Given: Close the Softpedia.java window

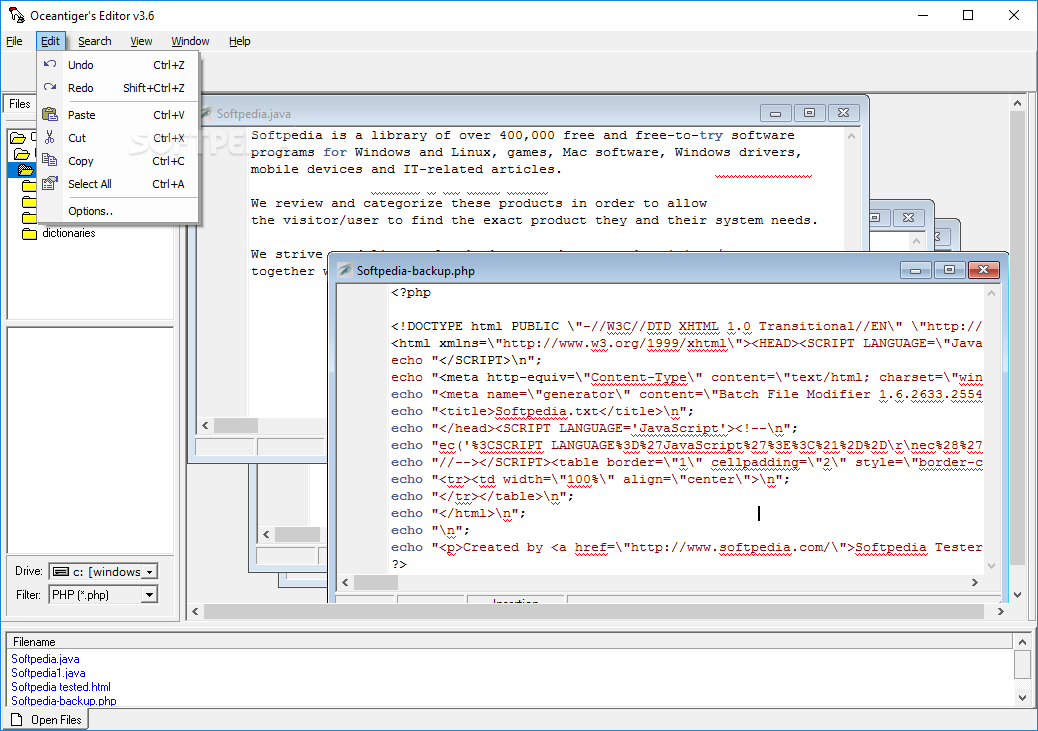Looking at the screenshot, I should pos(843,113).
